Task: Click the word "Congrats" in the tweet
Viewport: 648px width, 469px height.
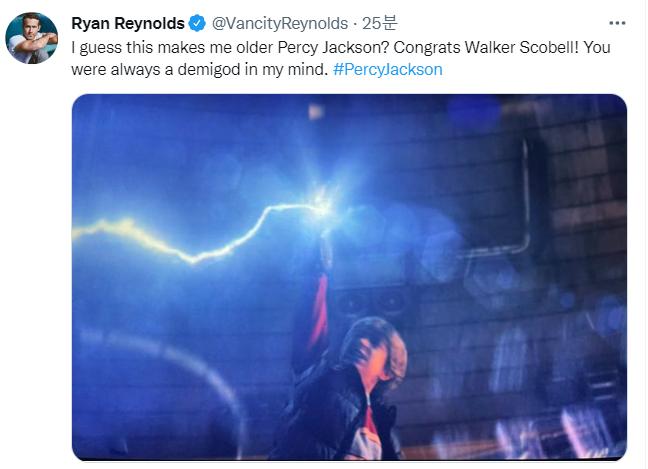Action: pos(427,47)
